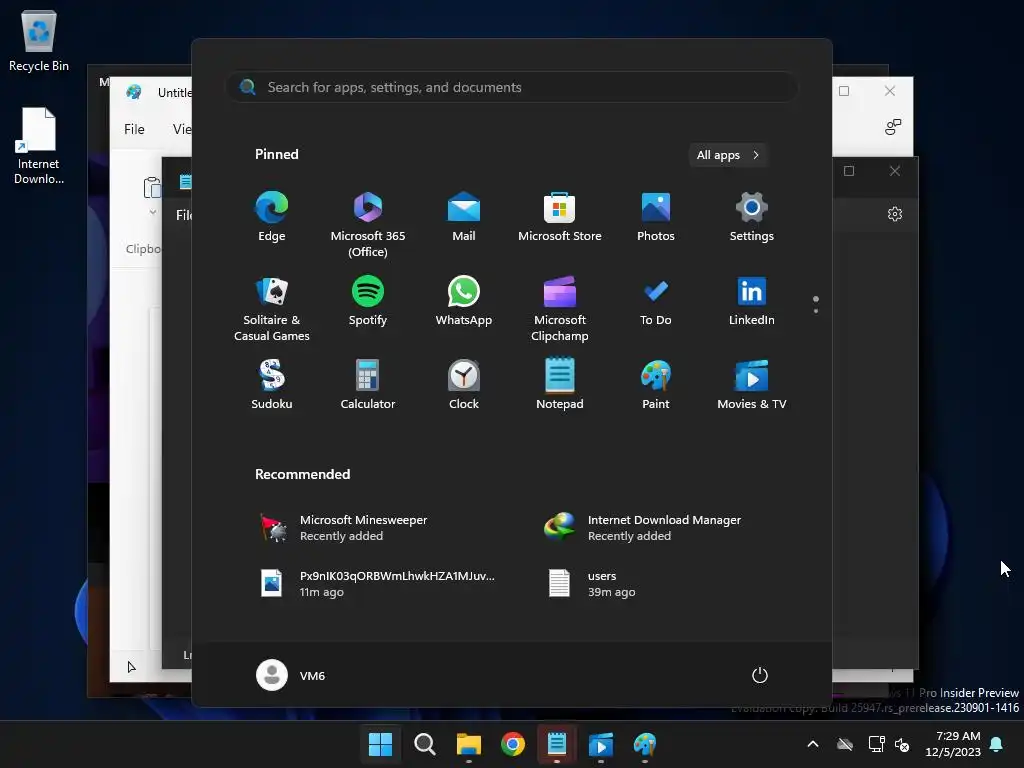The image size is (1024, 768).
Task: Click the Paint clipboard paste icon
Action: (x=152, y=187)
